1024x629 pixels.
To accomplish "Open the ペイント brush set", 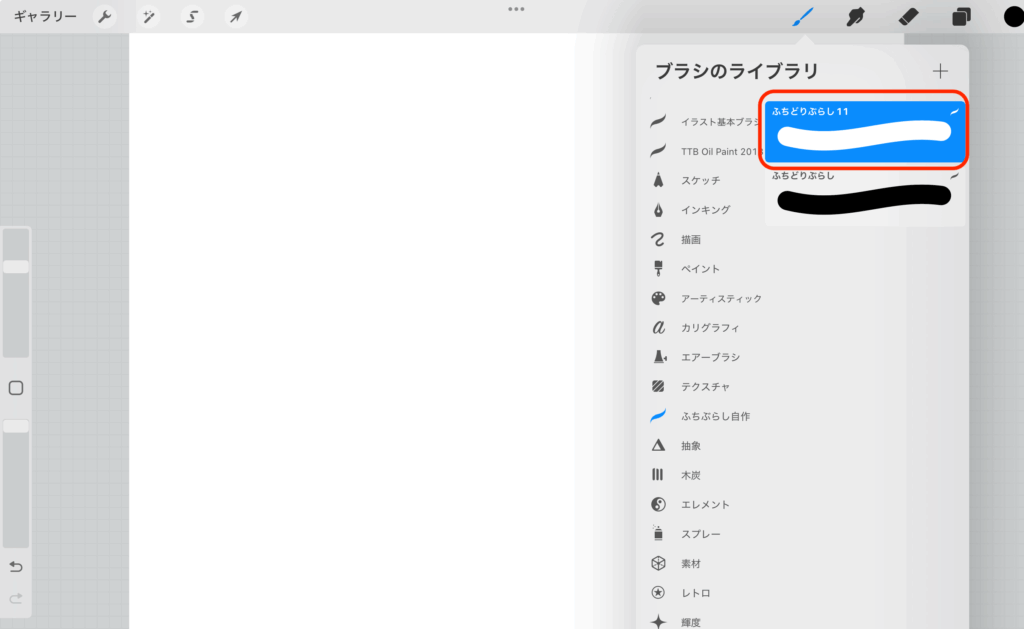I will (x=686, y=268).
